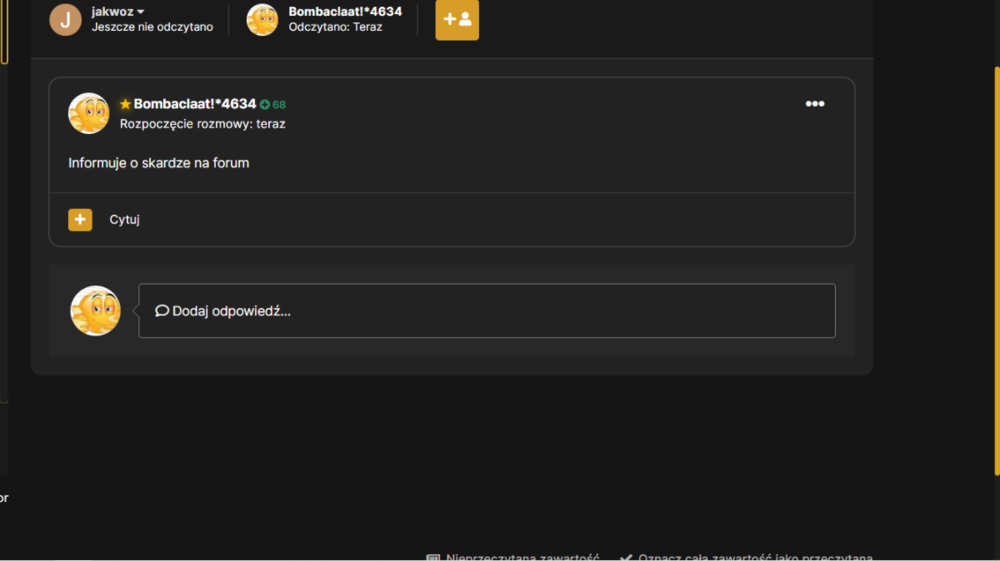
Task: Click your avatar beside reply box
Action: tap(96, 310)
